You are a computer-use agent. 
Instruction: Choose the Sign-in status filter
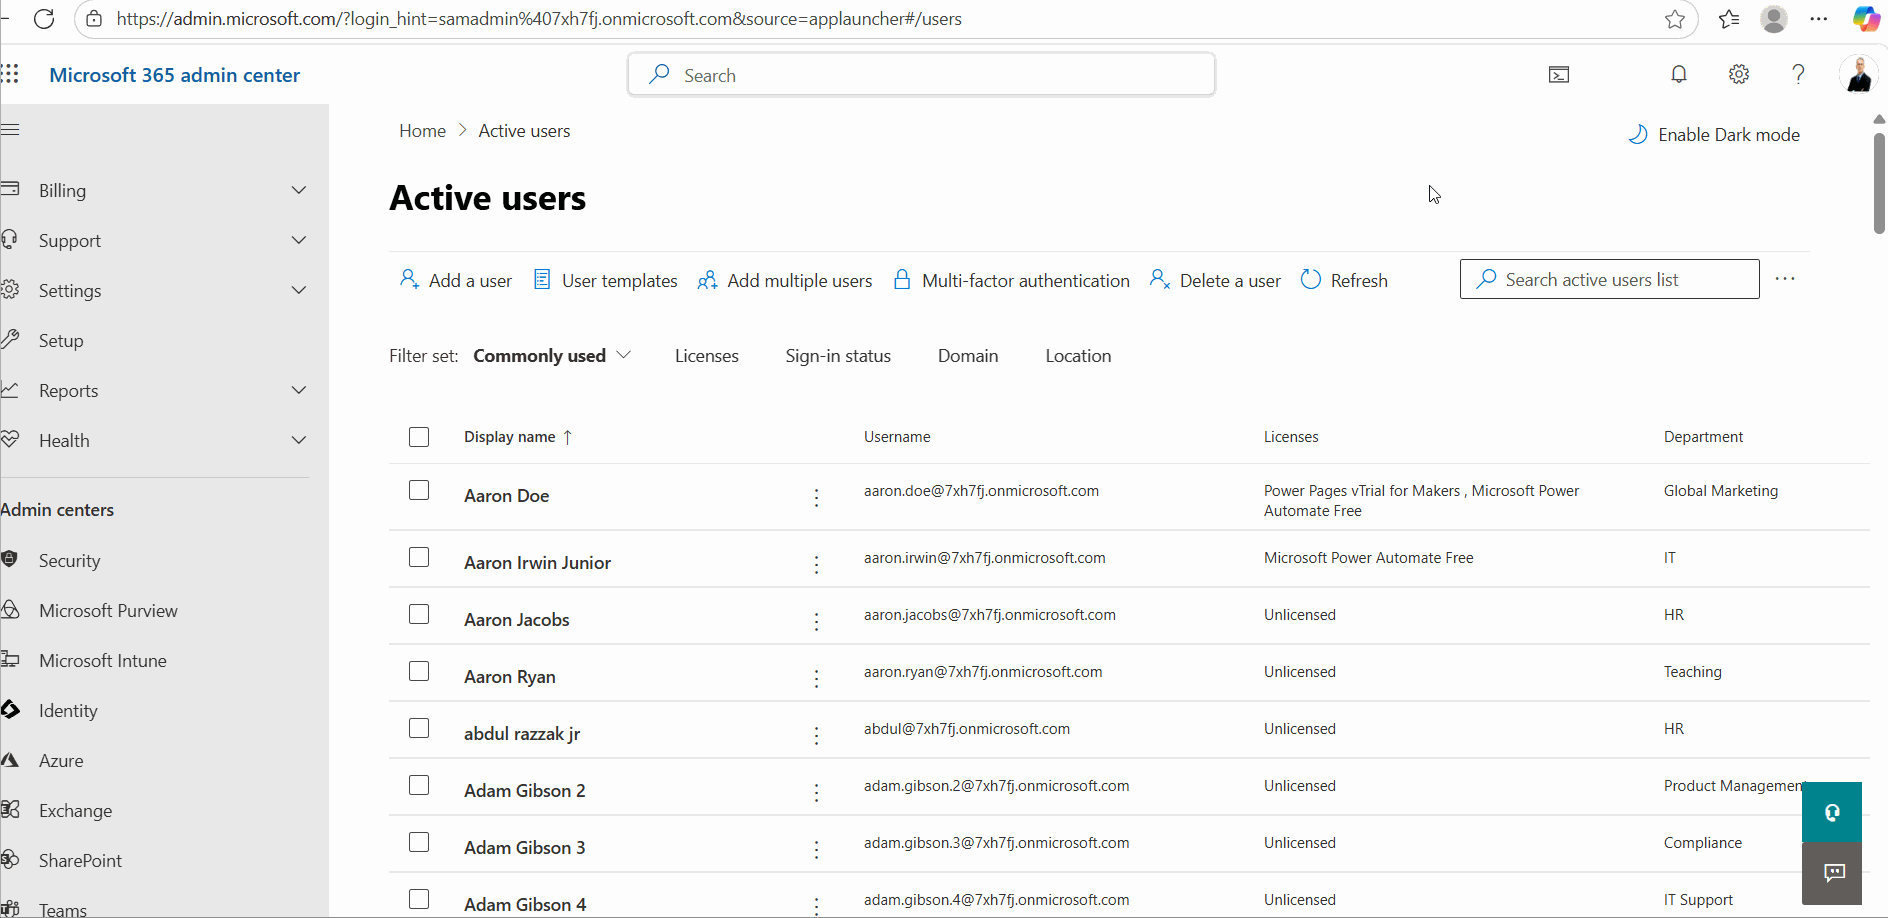coord(837,356)
